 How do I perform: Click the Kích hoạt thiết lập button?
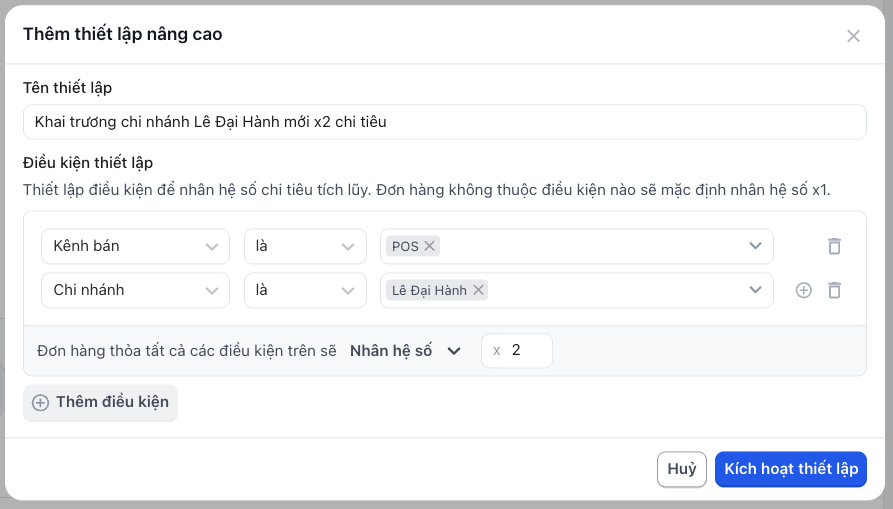[790, 469]
